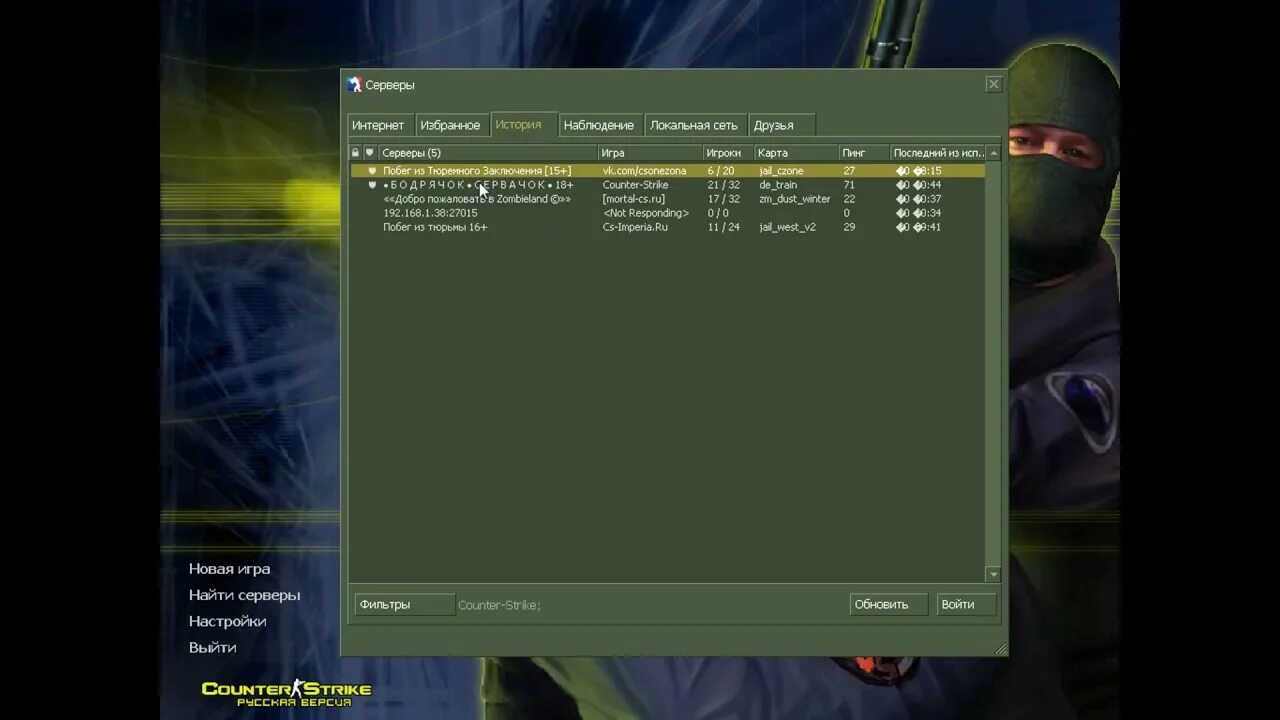Sort by Пинг column header
The image size is (1280, 720).
coord(864,153)
